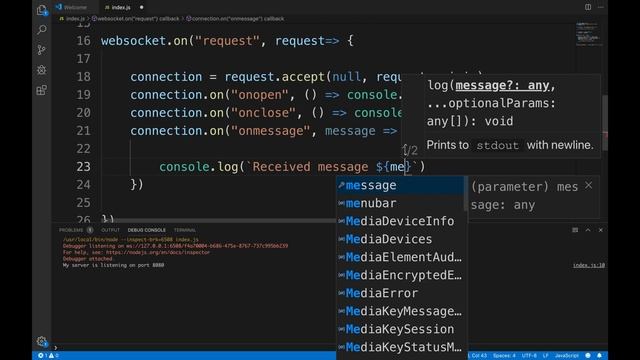Clear the debug console output
Screen dimensions: 640x360
[x=575, y=230]
